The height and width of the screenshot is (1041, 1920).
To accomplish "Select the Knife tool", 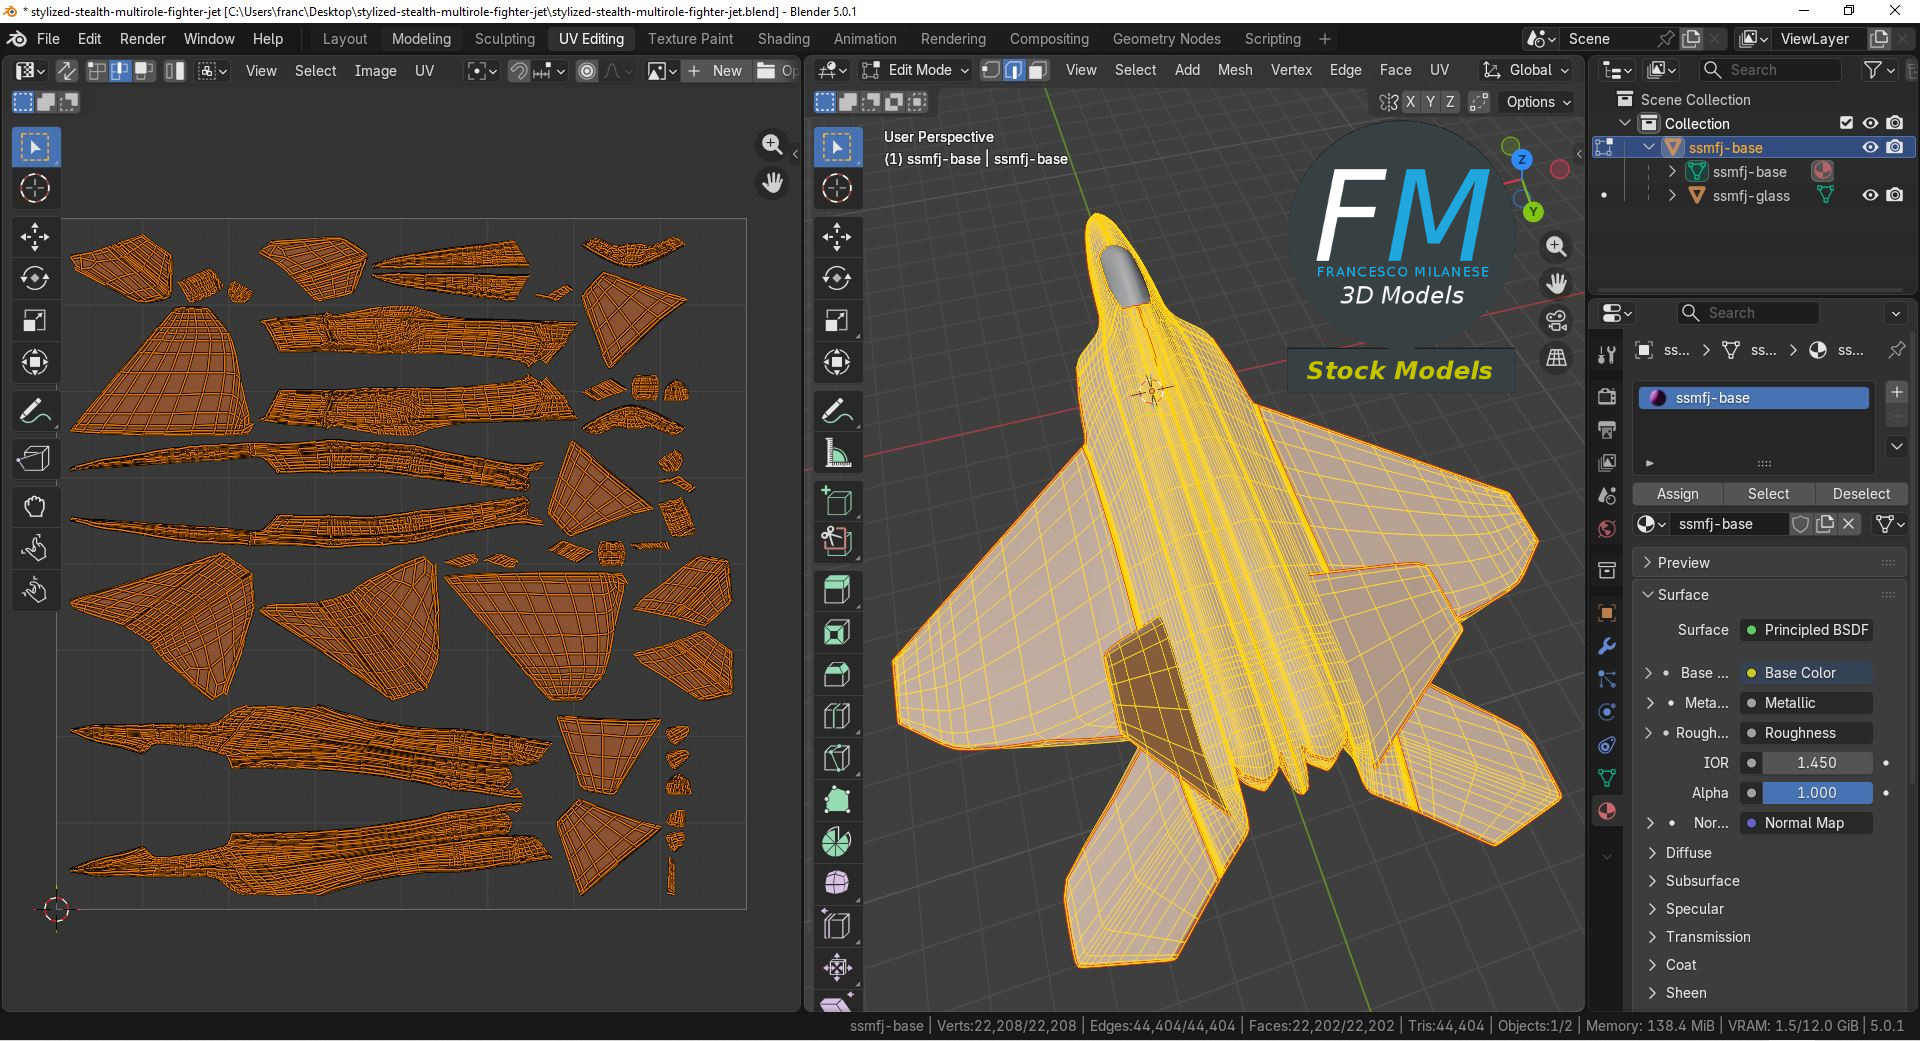I will [x=837, y=758].
